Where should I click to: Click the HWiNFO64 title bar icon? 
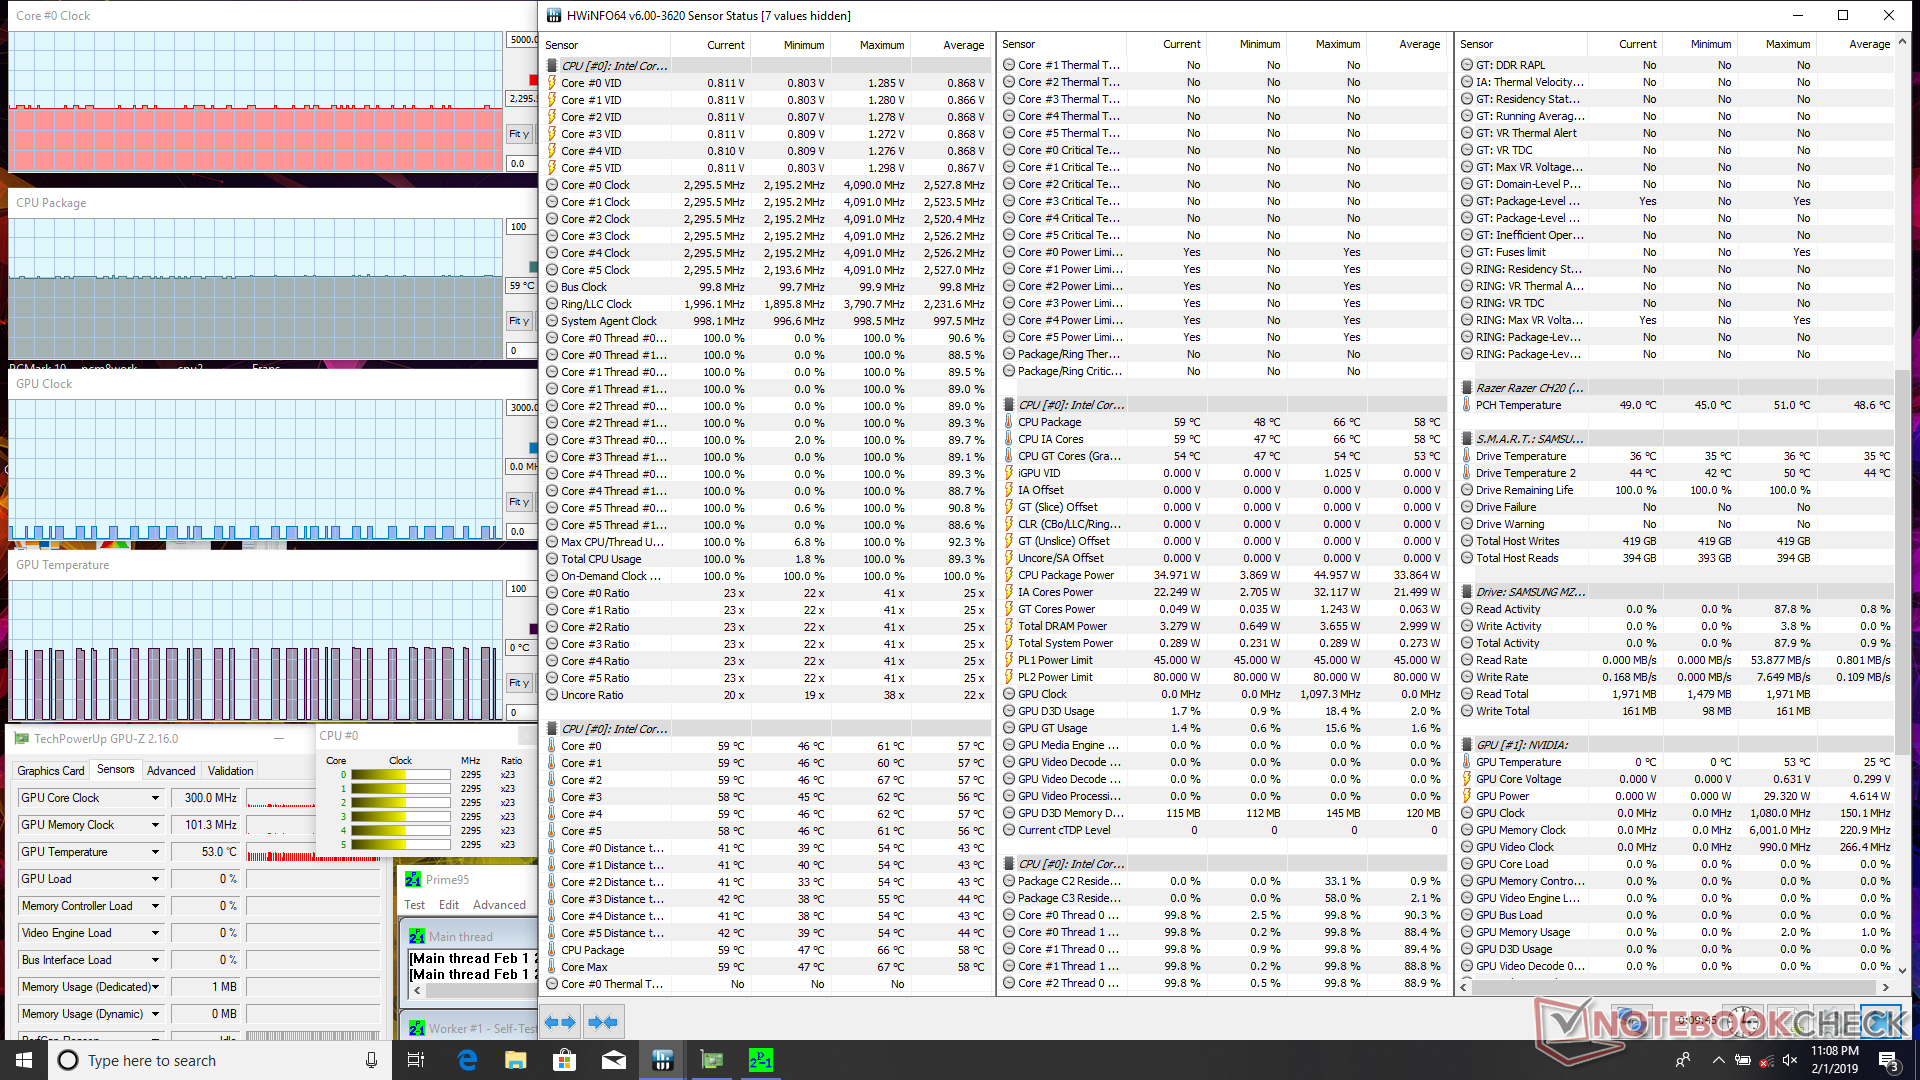[x=554, y=15]
